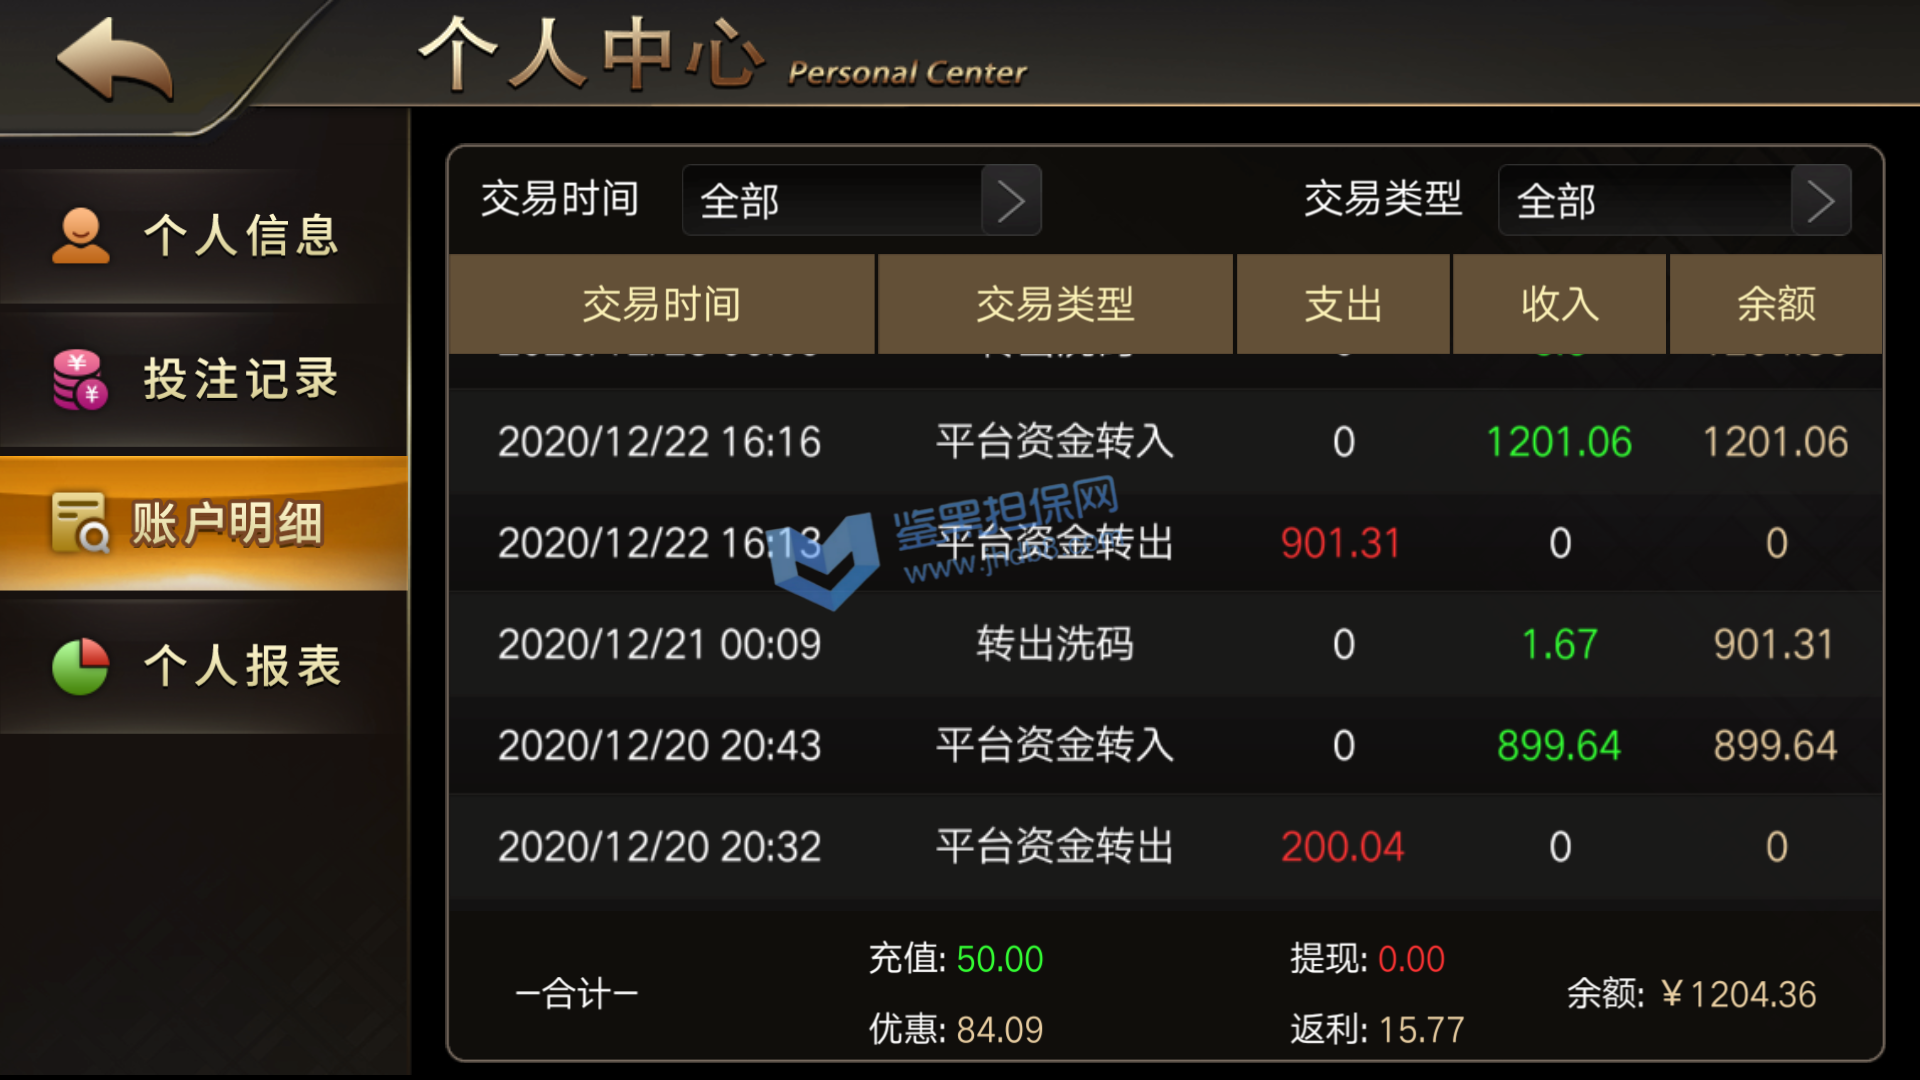Click the 支出 column header
Image resolution: width=1920 pixels, height=1080 pixels.
tap(1343, 304)
